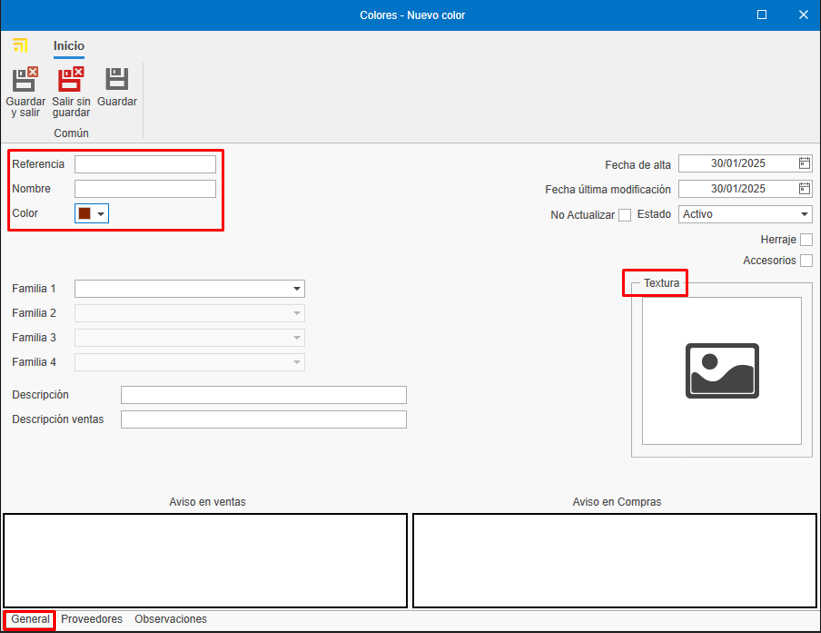Enable the Herraje checkbox
This screenshot has height=633, width=821.
coord(806,240)
